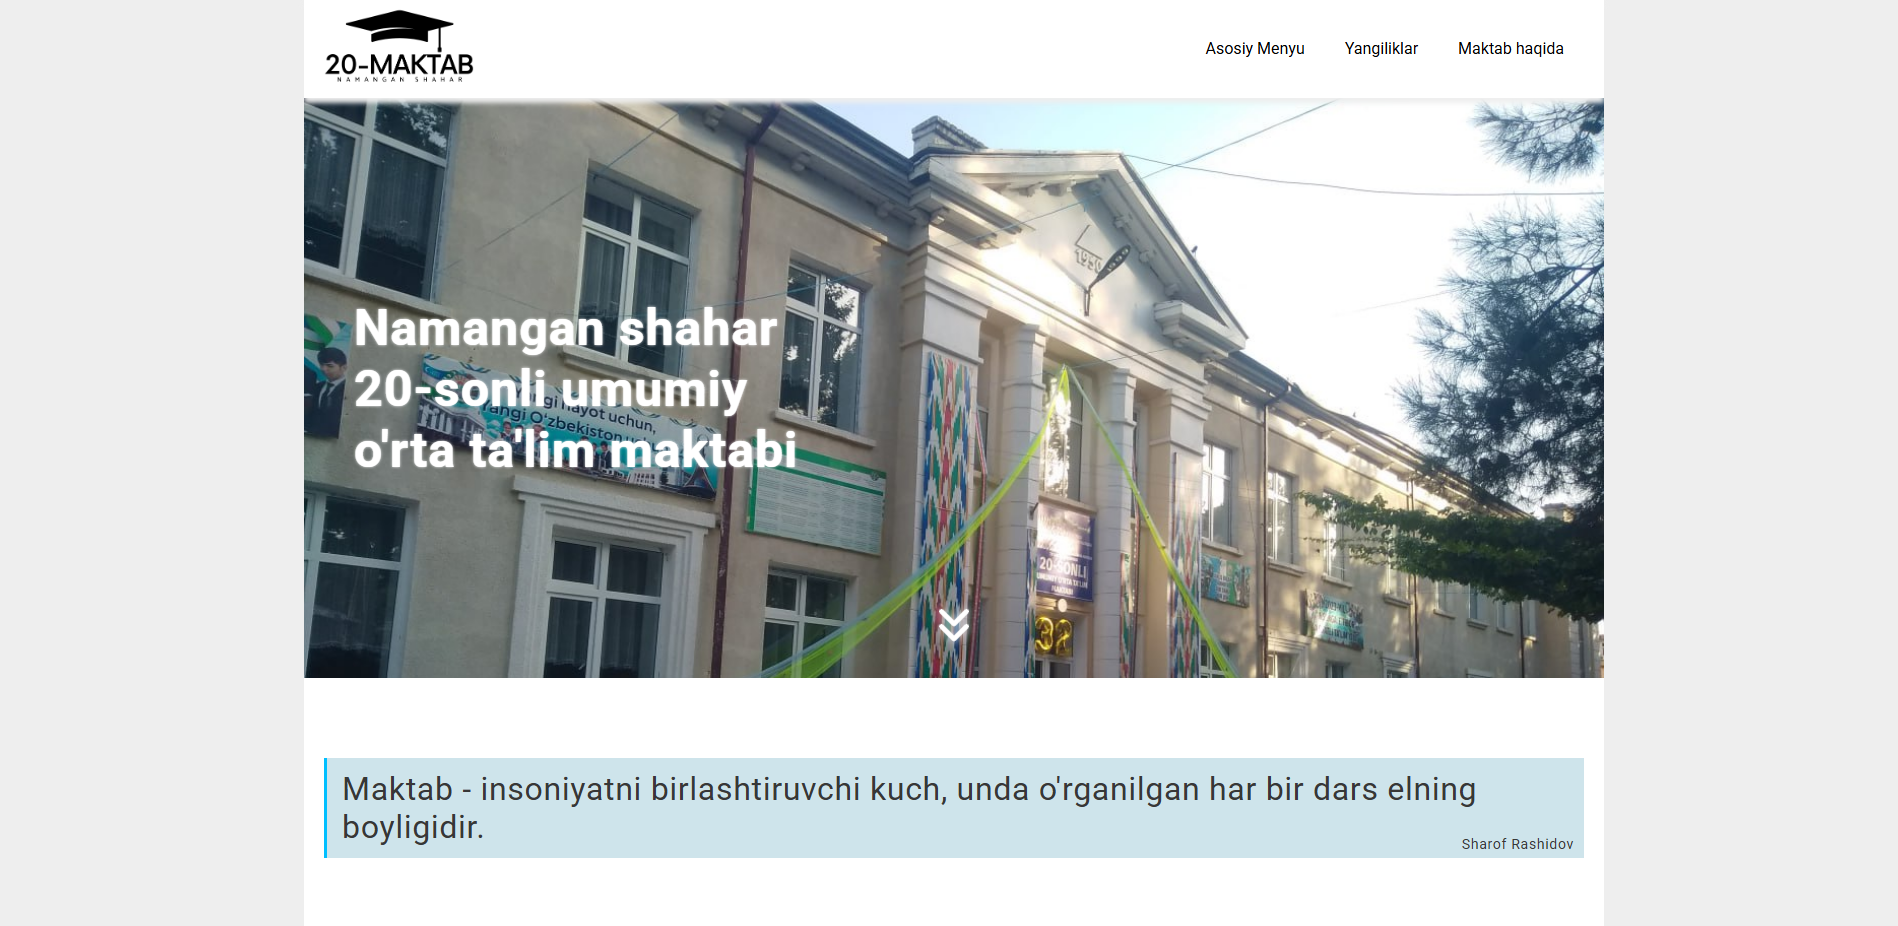Click the double chevron scroll-down arrow
Screen dimensions: 1898x926
pos(954,625)
